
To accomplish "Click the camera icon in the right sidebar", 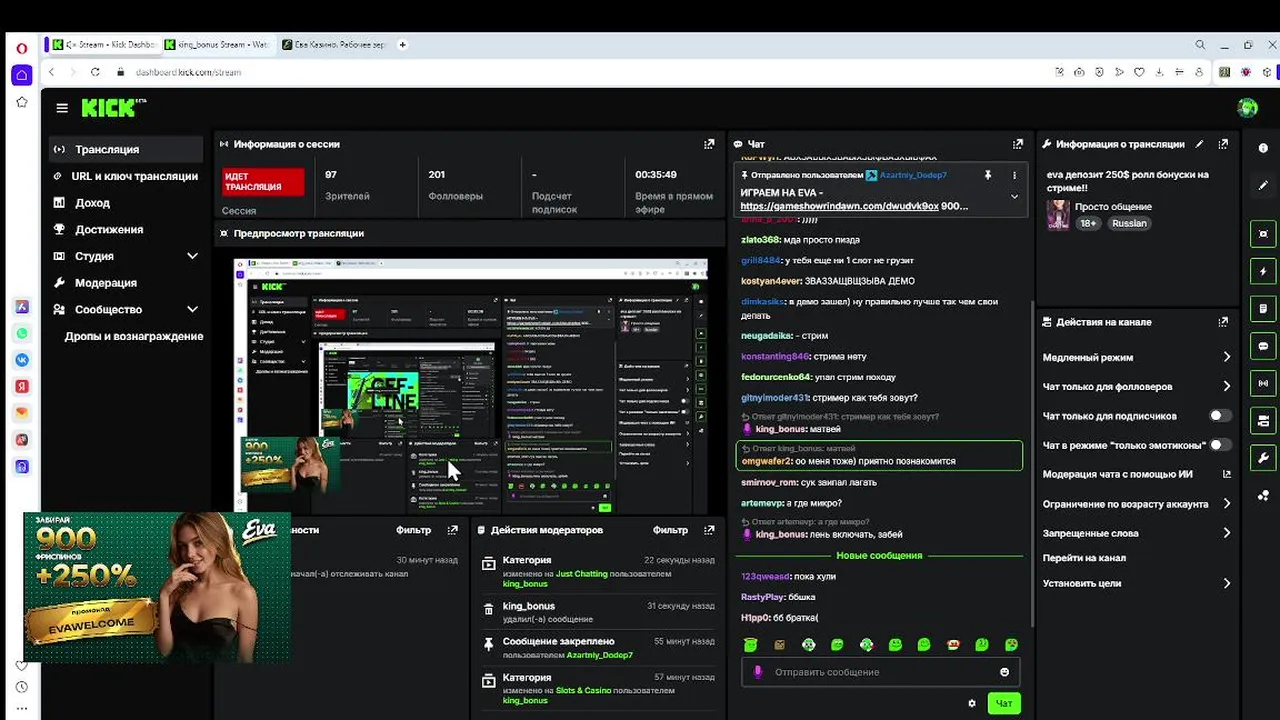I will (1263, 420).
